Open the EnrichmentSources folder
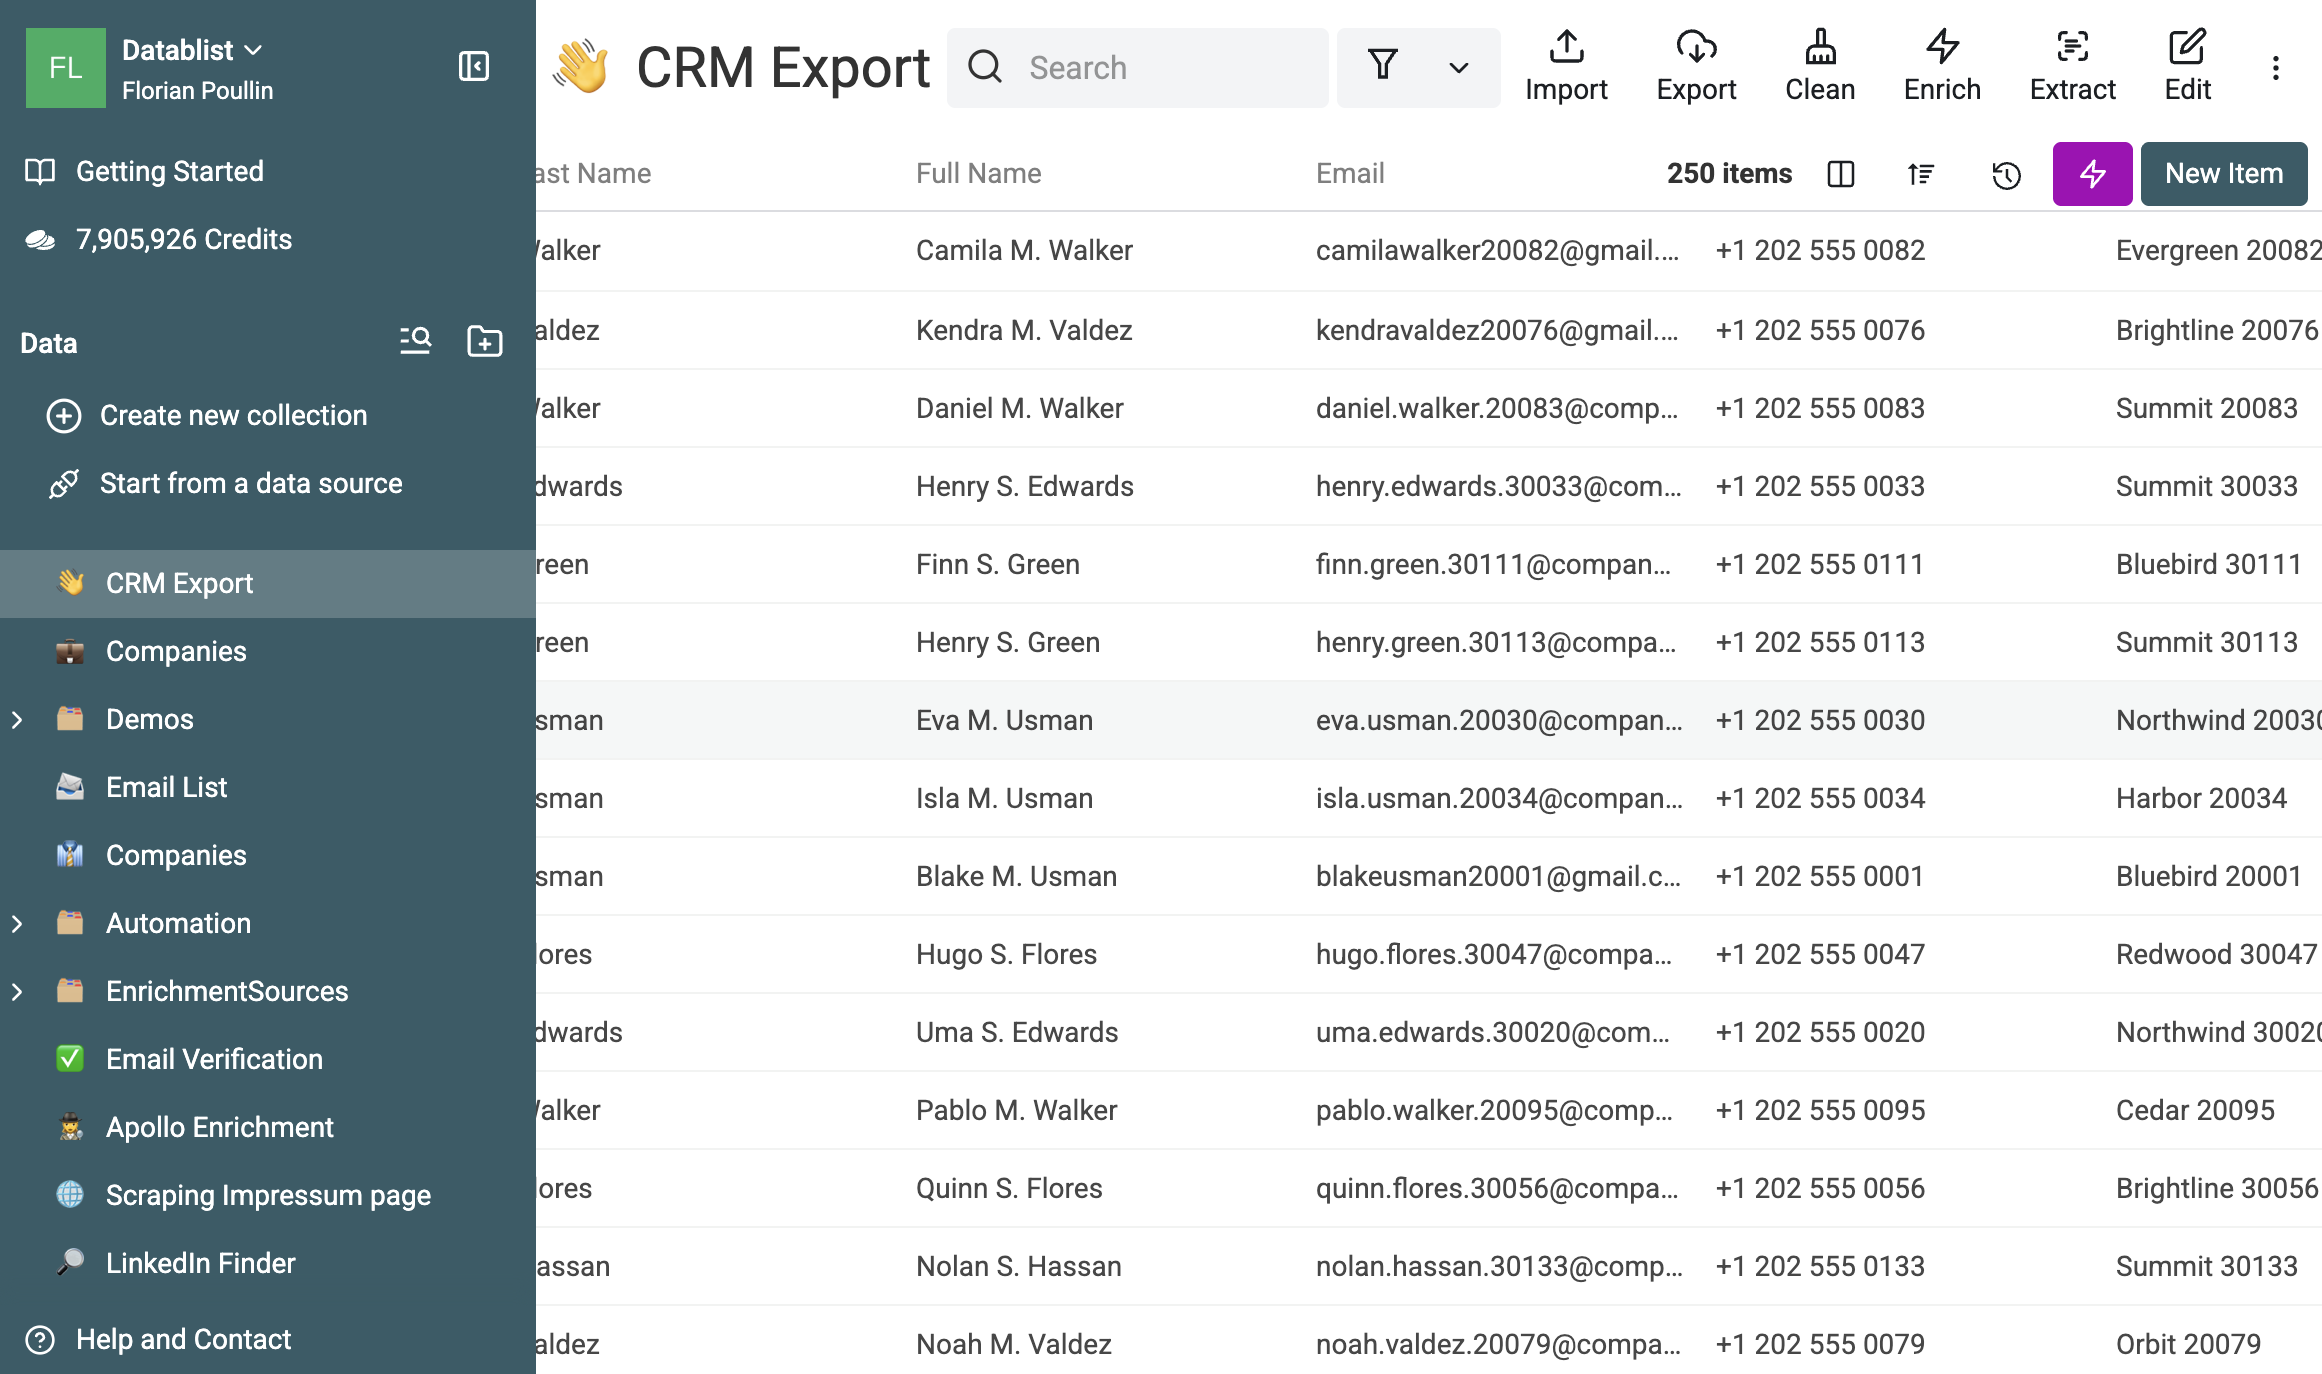The width and height of the screenshot is (2322, 1374). [x=227, y=991]
